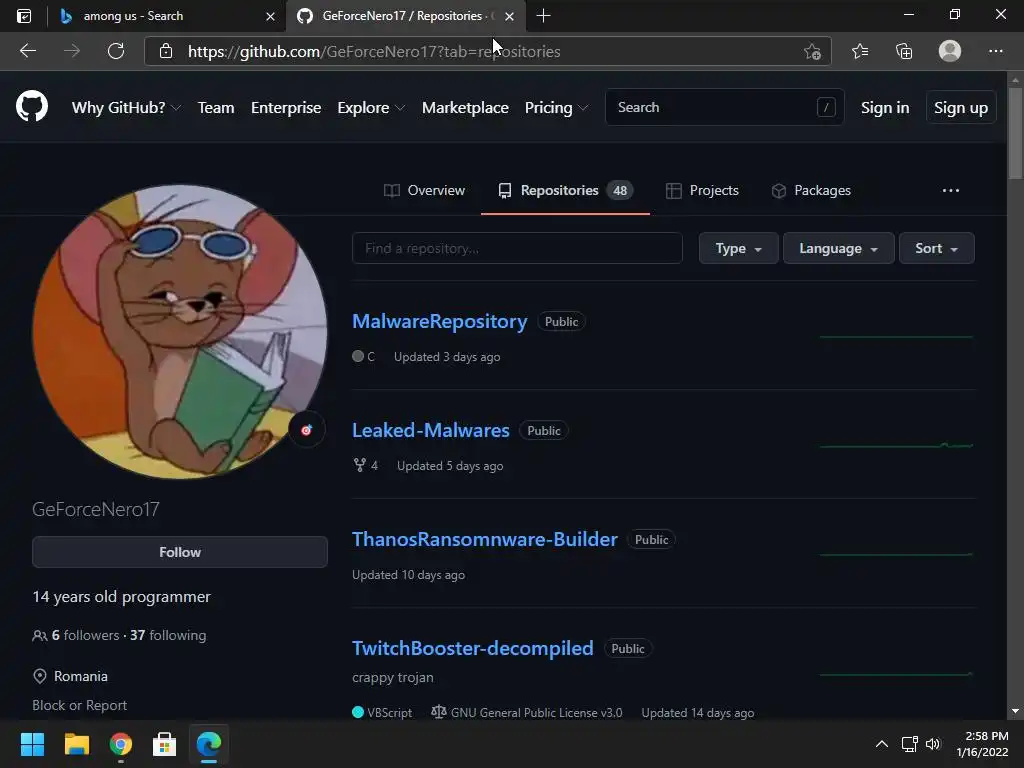Switch to the Projects tab
The height and width of the screenshot is (768, 1024).
[x=702, y=191]
